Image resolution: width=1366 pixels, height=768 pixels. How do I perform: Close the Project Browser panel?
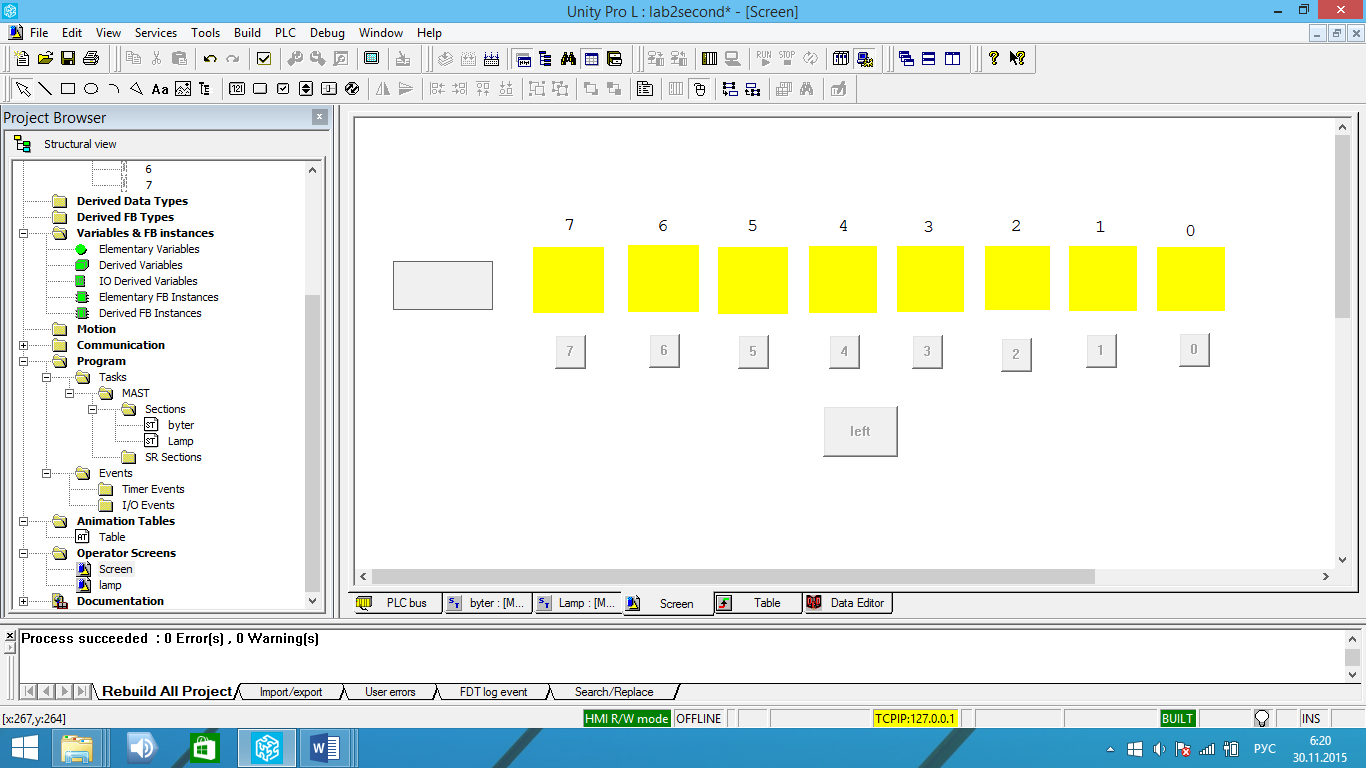(320, 117)
